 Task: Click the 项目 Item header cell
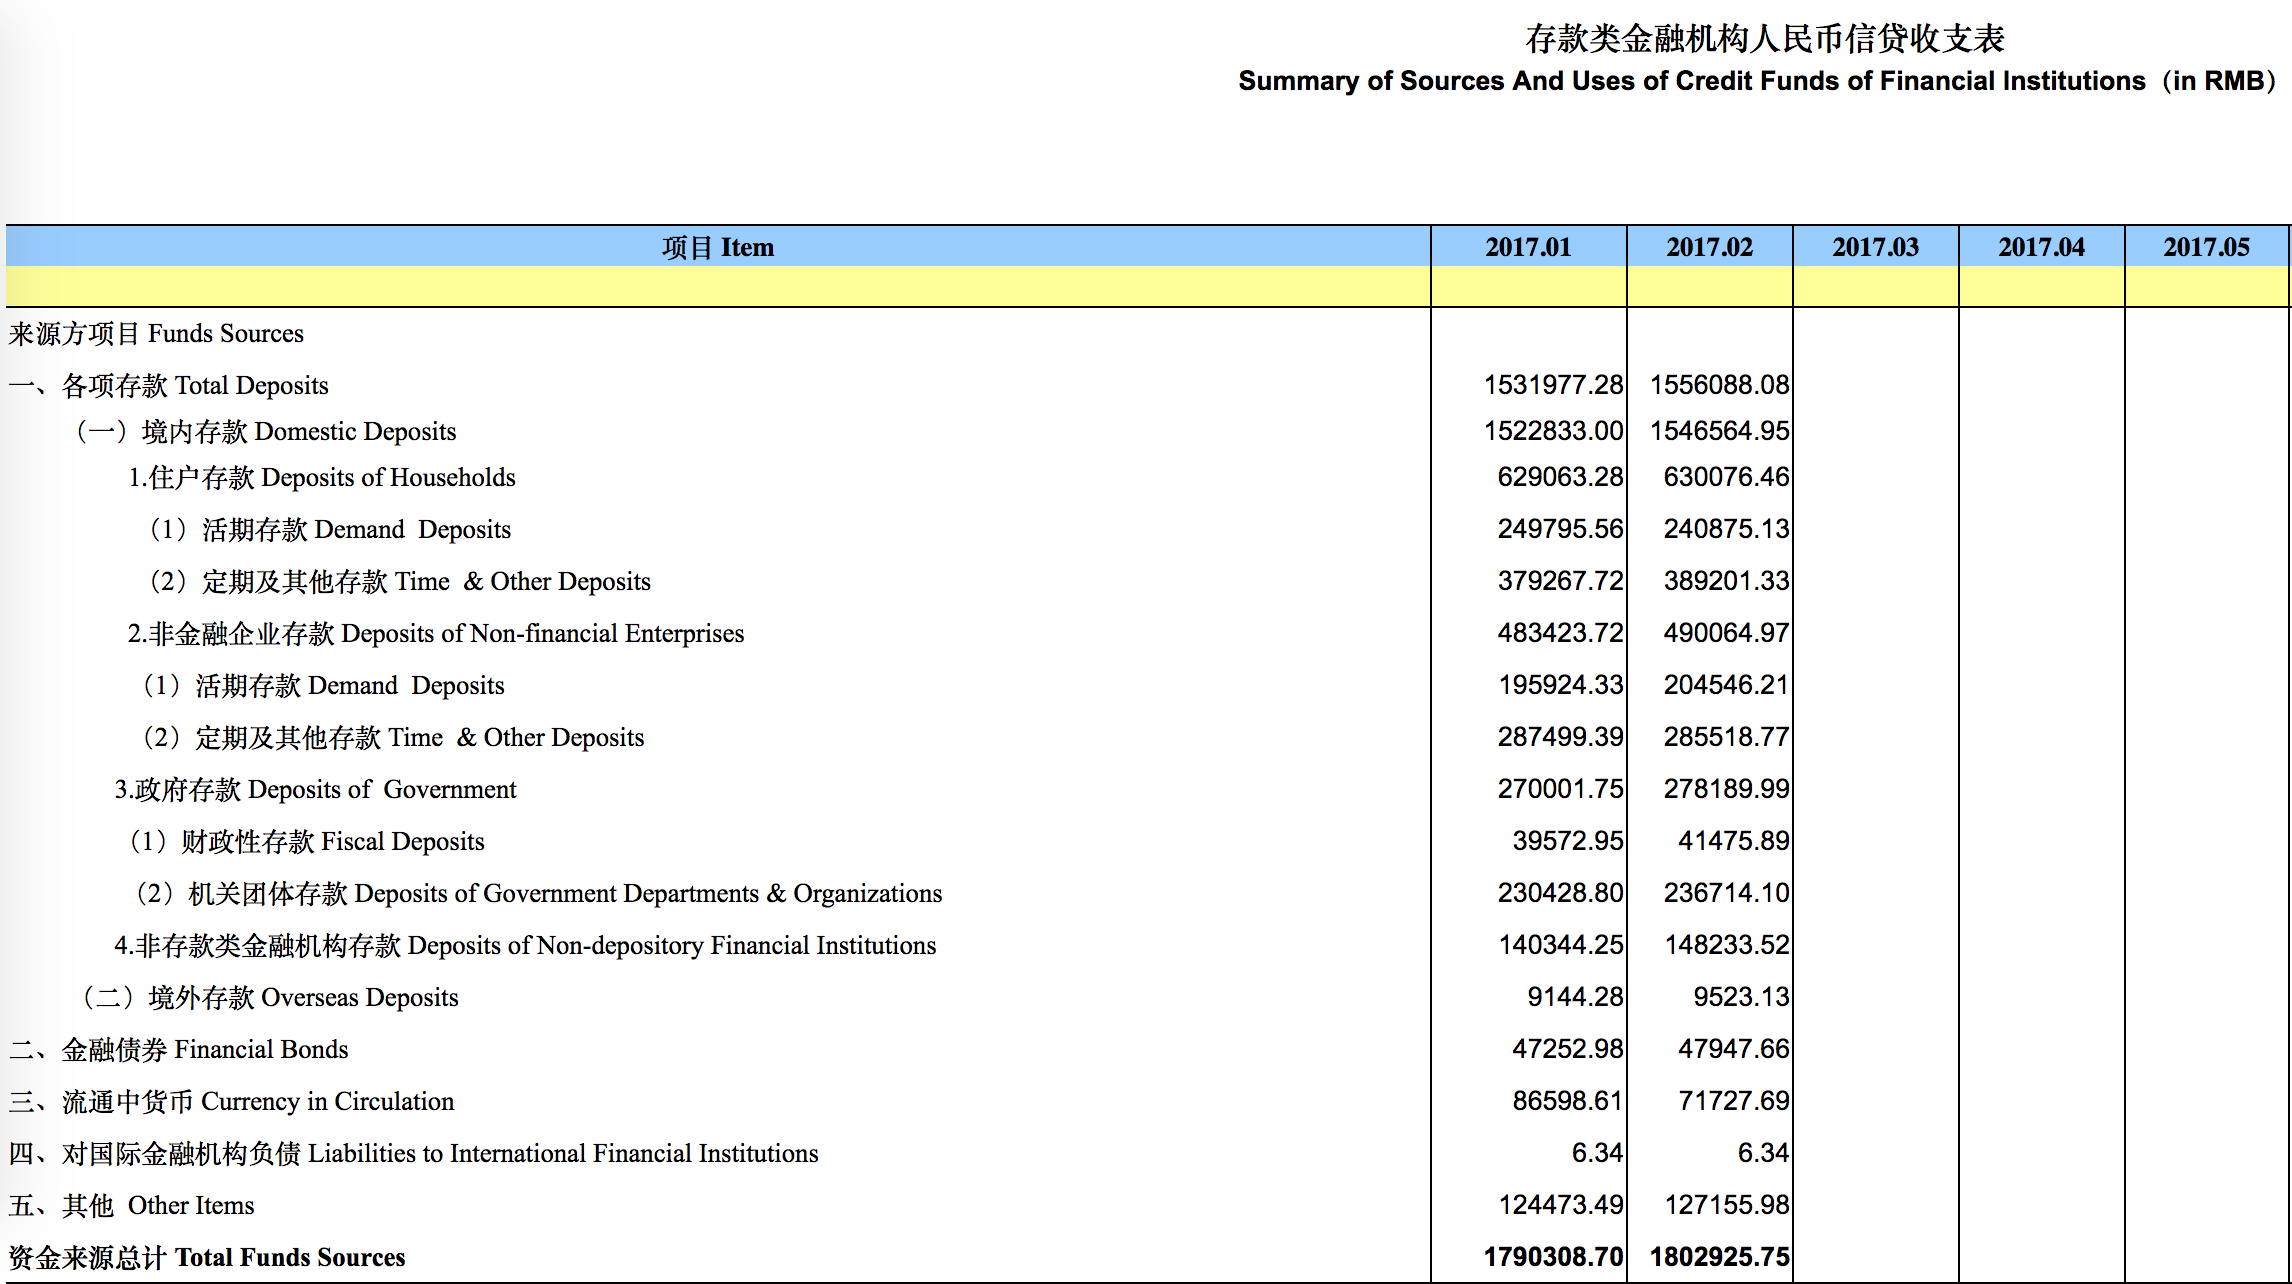[717, 247]
